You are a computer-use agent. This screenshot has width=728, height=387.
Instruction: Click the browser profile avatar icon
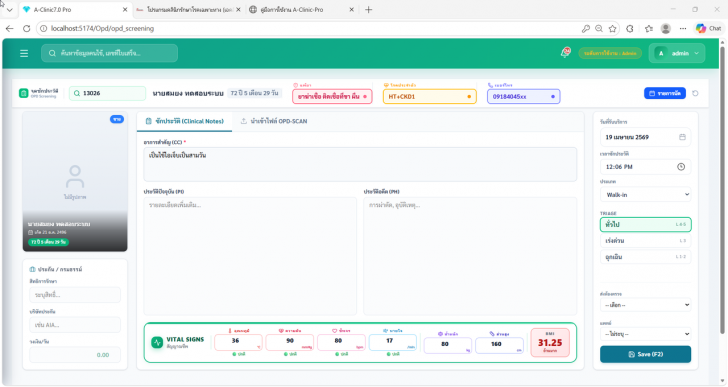point(665,28)
